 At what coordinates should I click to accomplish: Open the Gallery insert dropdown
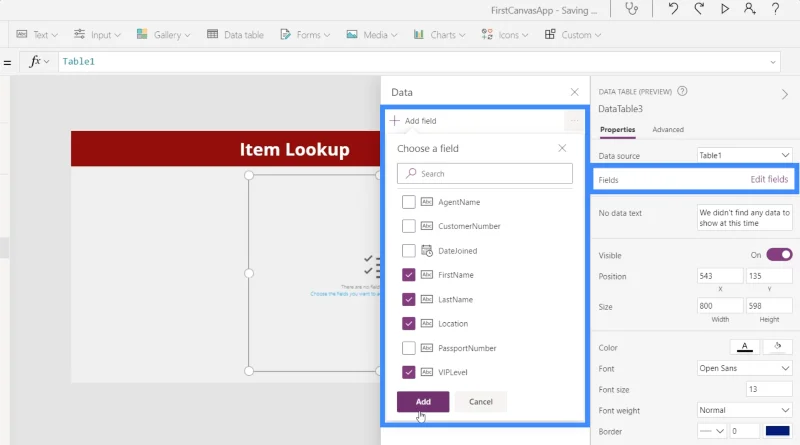(163, 35)
